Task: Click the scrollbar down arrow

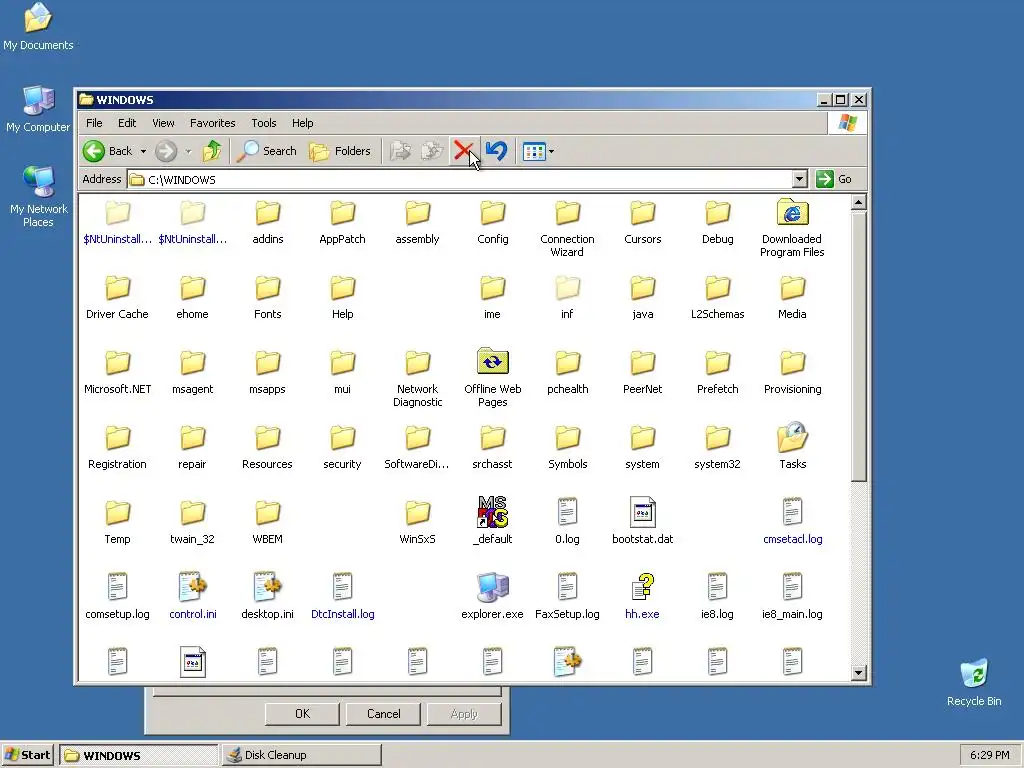Action: coord(858,673)
